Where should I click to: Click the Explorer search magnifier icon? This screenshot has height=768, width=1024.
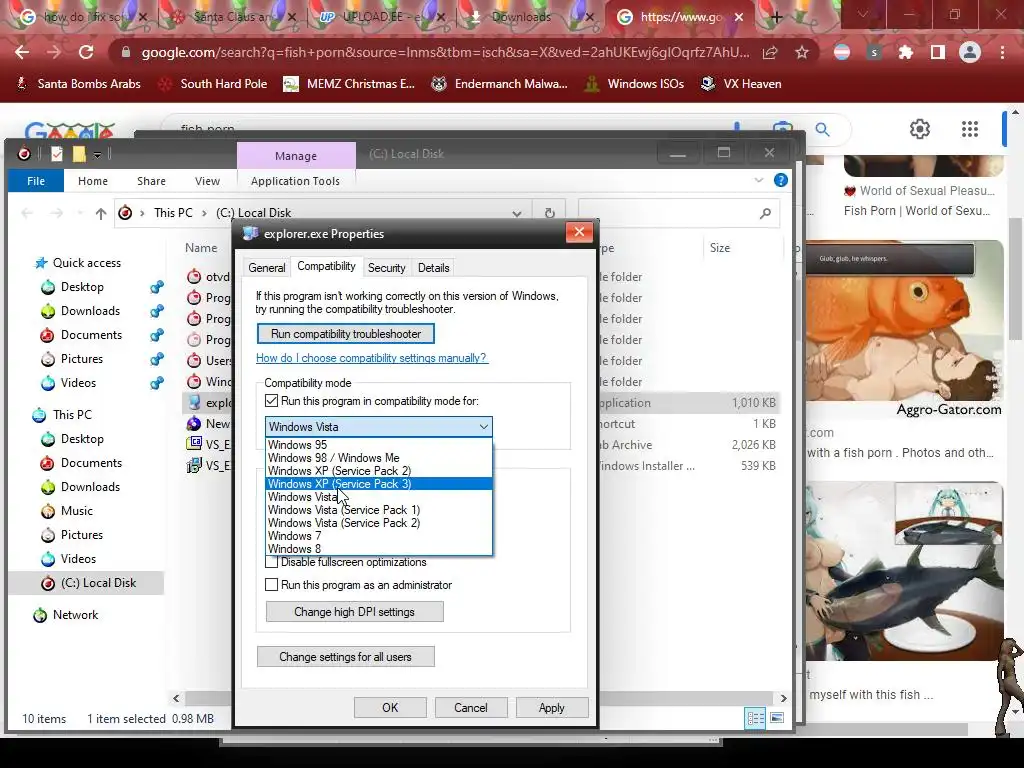tap(765, 213)
